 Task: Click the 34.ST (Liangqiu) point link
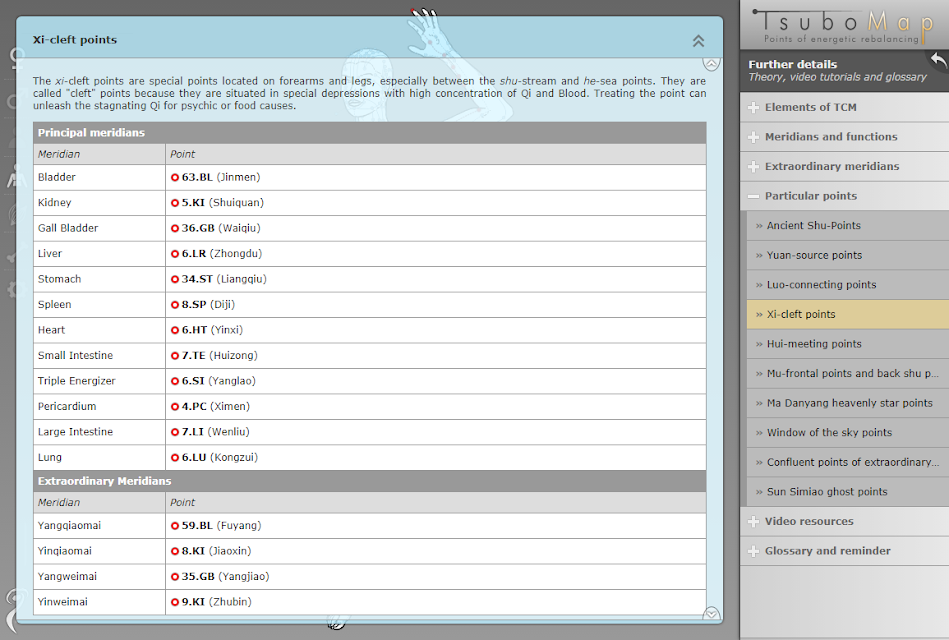point(224,279)
